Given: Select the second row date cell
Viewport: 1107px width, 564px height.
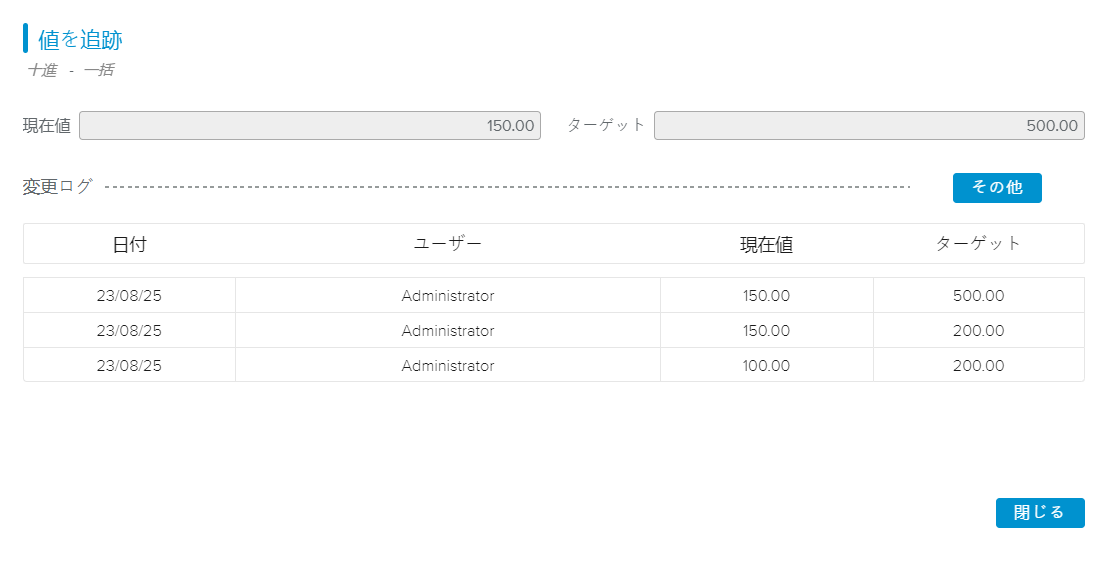Looking at the screenshot, I should click(x=129, y=331).
